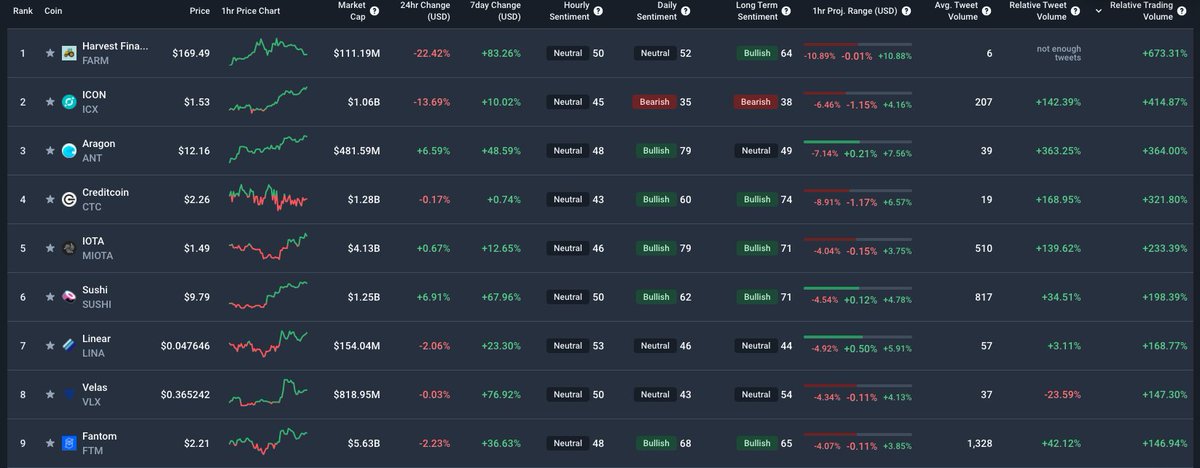
Task: Click the Velas VLX coin logo
Action: (70, 394)
